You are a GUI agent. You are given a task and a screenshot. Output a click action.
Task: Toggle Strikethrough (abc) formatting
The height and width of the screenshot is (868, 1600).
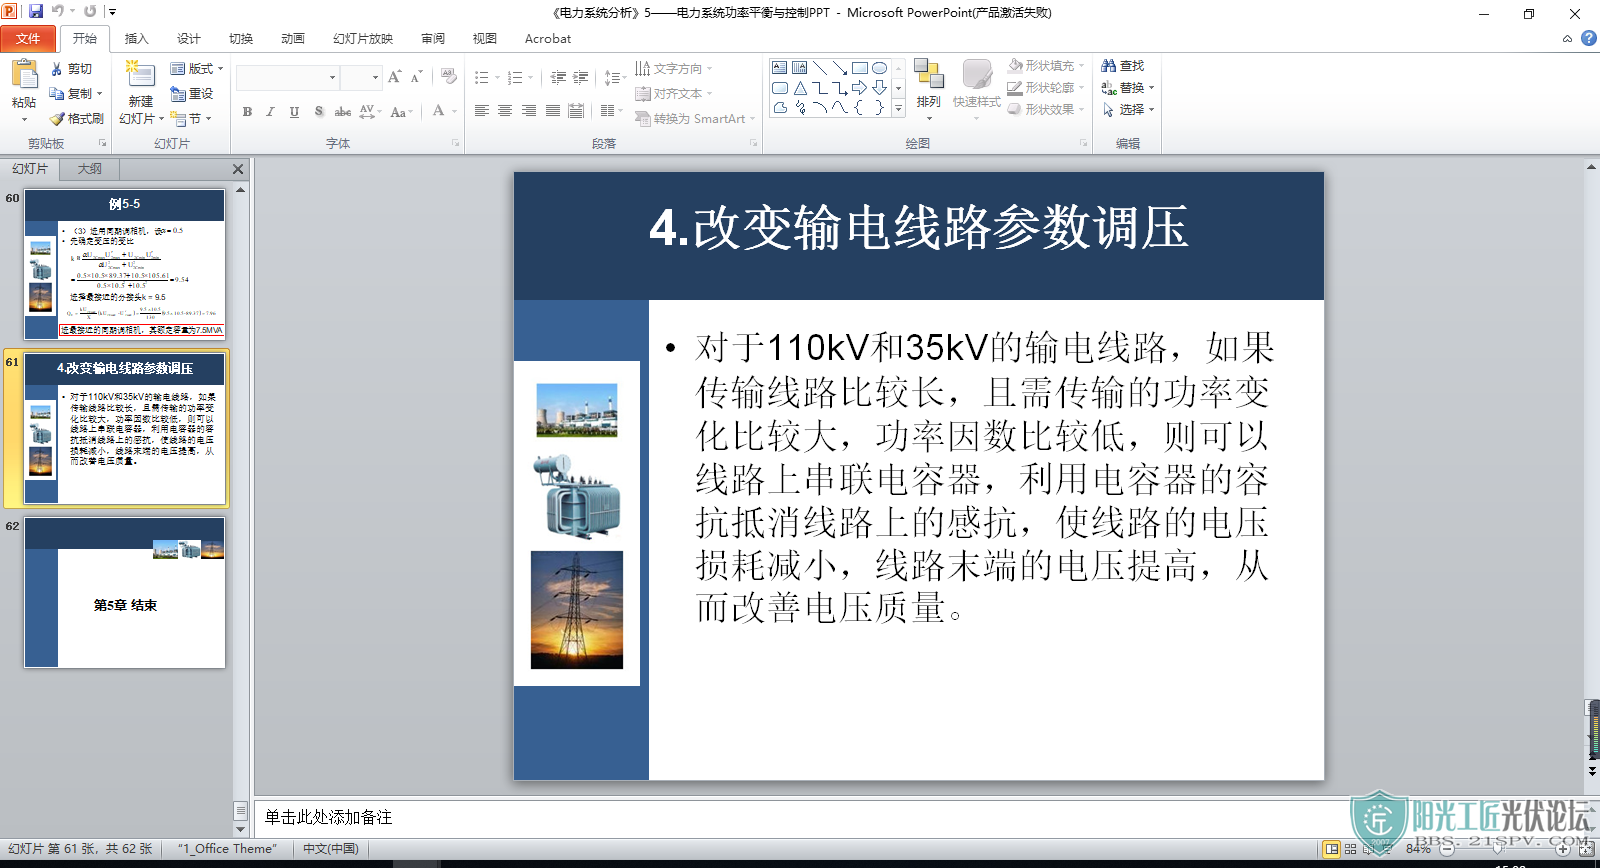pyautogui.click(x=342, y=111)
